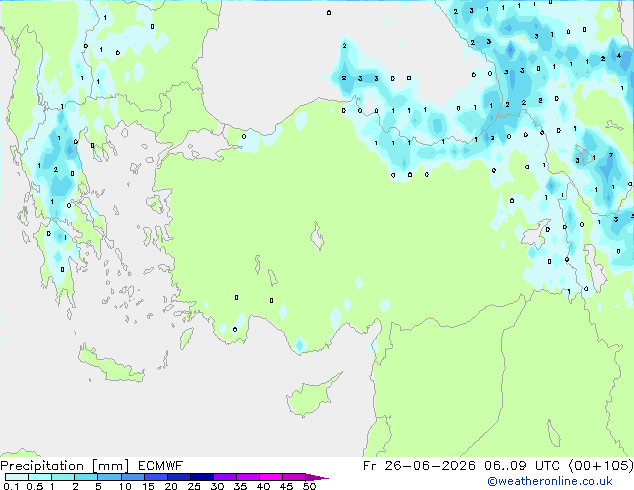Image resolution: width=634 pixels, height=490 pixels.
Task: Choose the 25–30 mm navy legend swatch
Action: (x=201, y=477)
